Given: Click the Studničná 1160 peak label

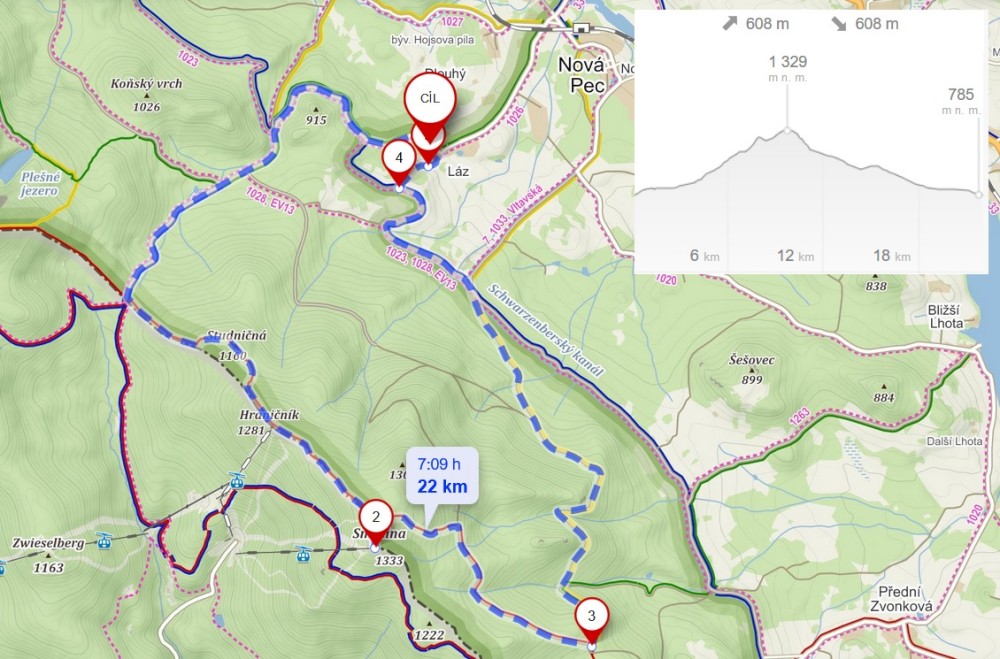Looking at the screenshot, I should point(236,345).
